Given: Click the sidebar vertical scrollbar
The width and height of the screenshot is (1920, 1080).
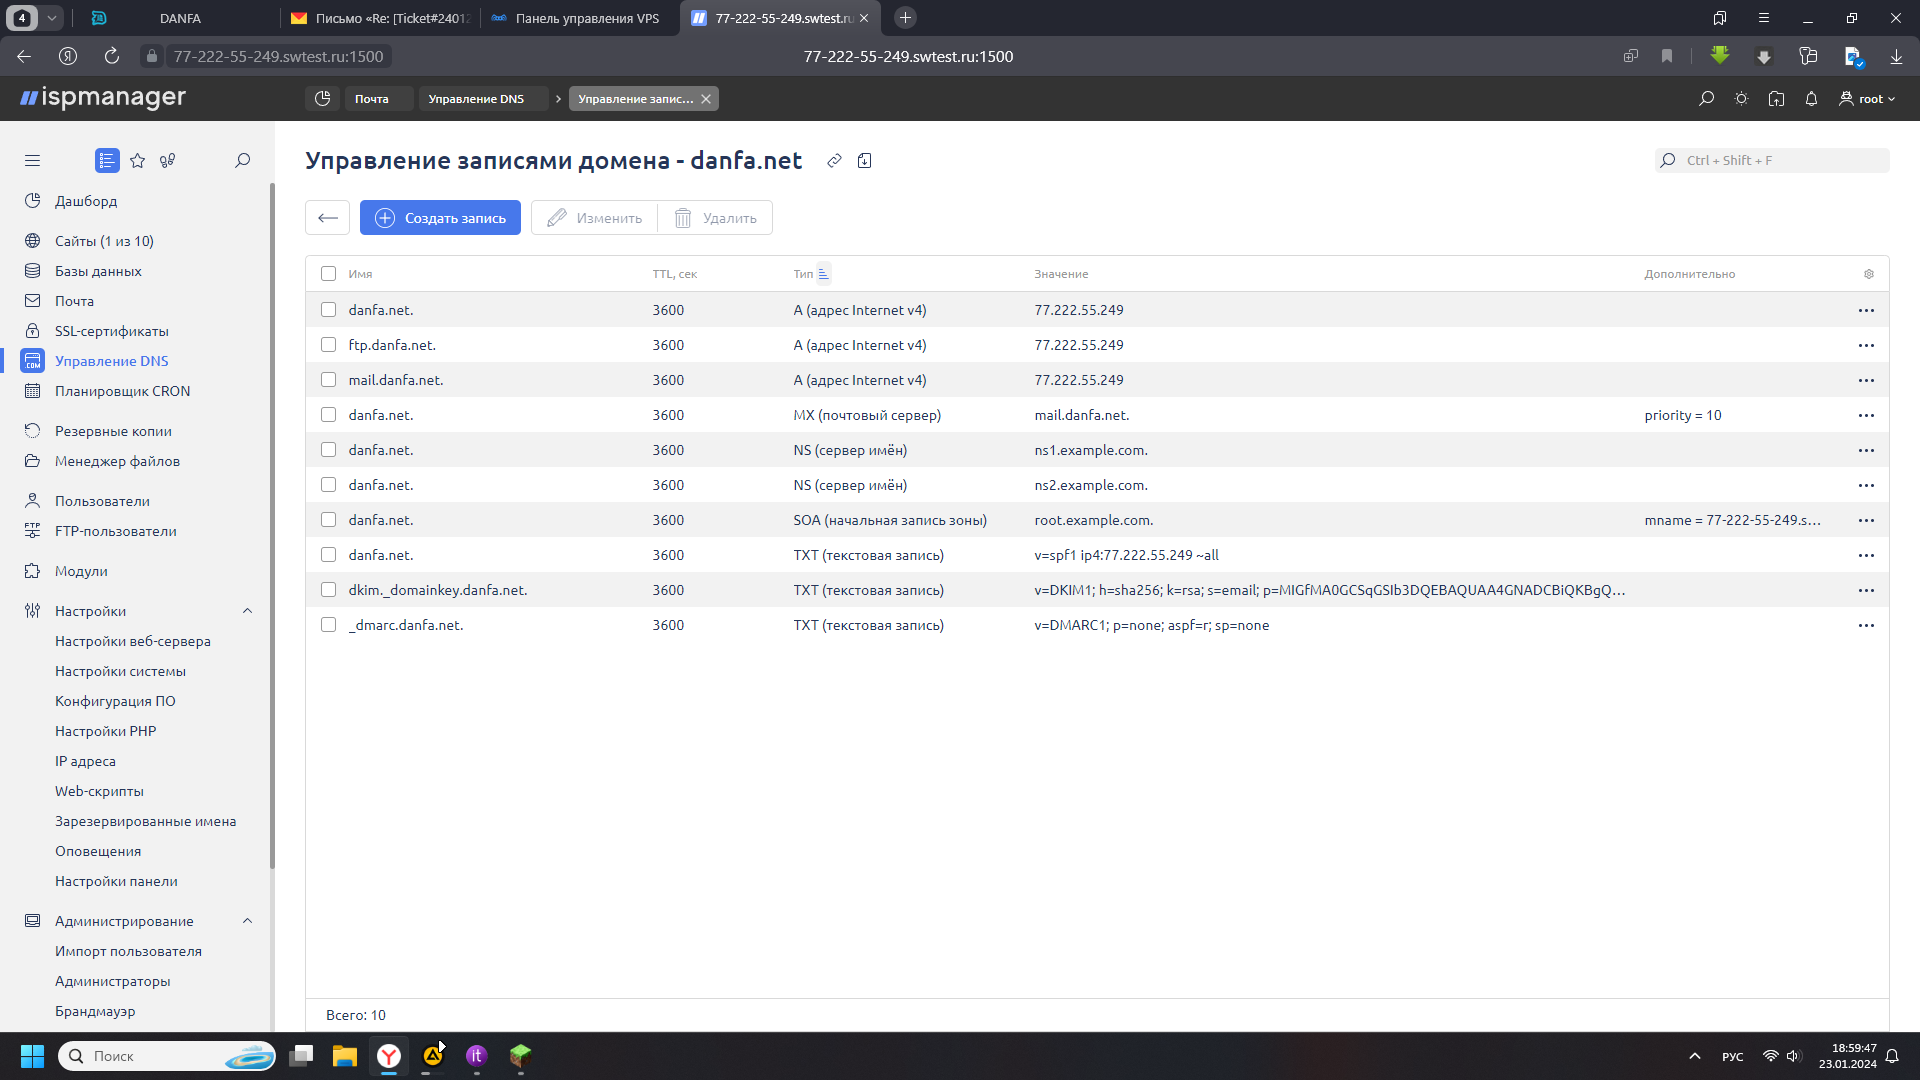Looking at the screenshot, I should [272, 525].
